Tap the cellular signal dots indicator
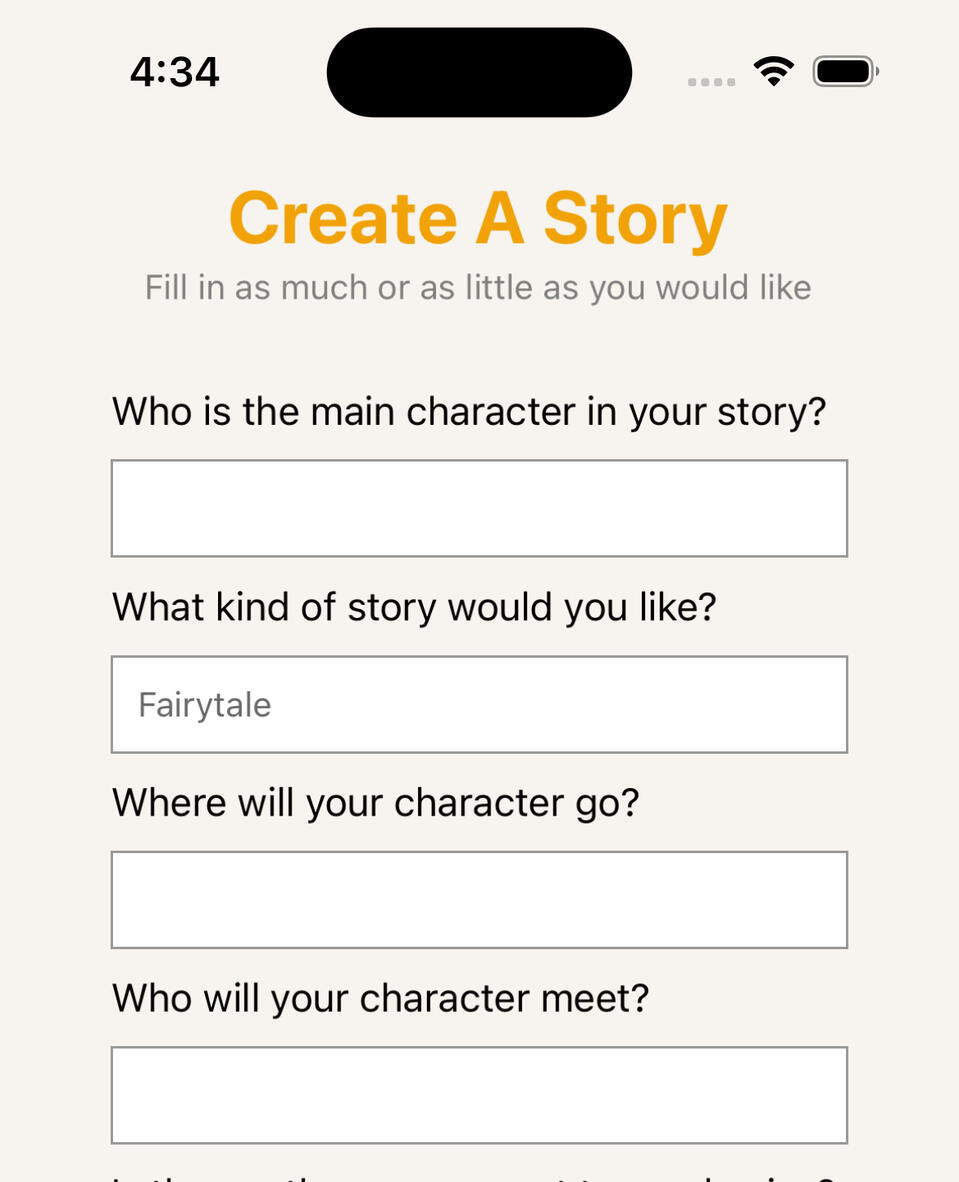 [712, 82]
